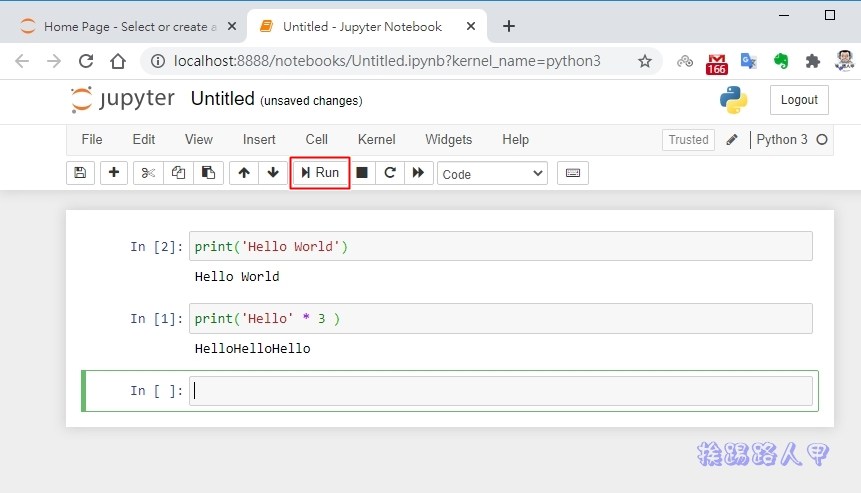
Task: Move selected cell down arrow
Action: click(x=273, y=173)
